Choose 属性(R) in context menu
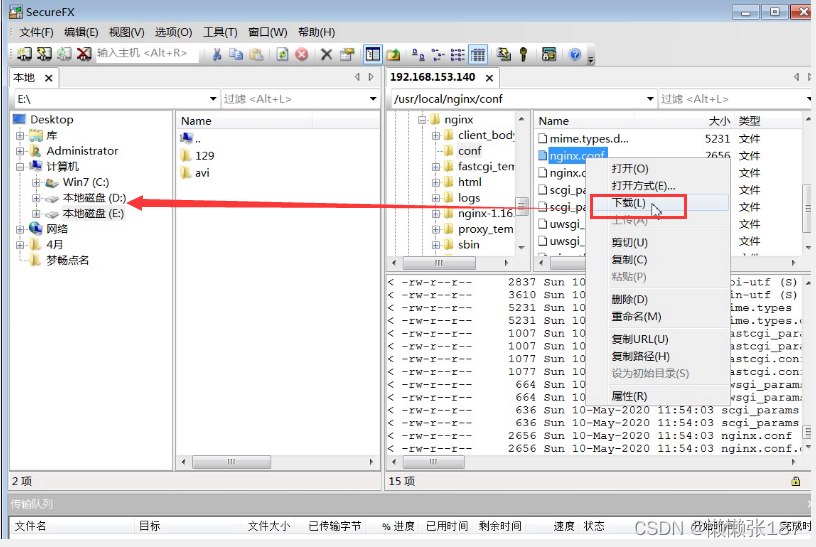 point(658,396)
